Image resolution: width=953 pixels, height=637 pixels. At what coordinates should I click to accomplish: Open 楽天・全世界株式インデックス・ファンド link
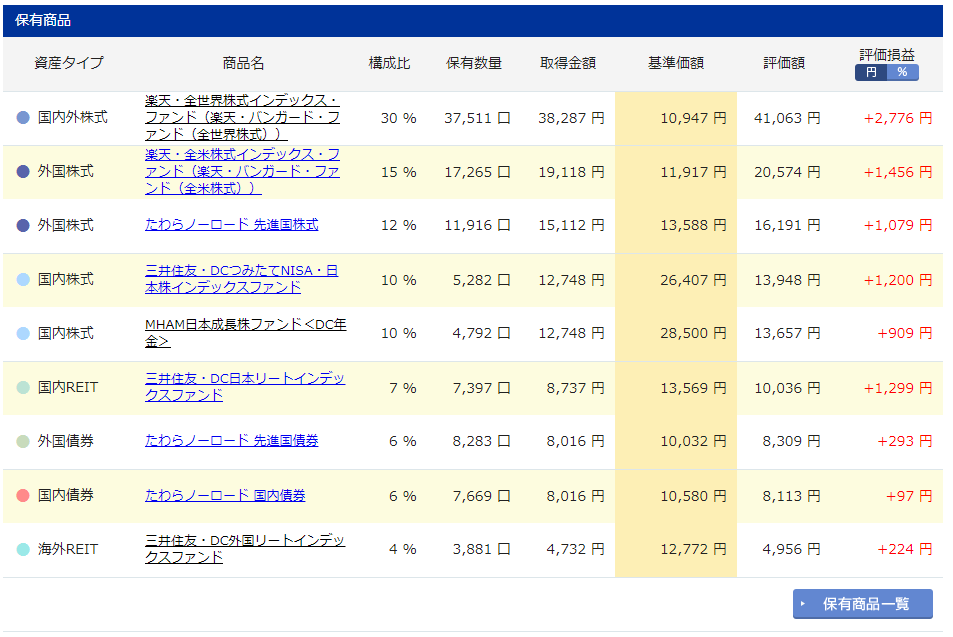[243, 117]
